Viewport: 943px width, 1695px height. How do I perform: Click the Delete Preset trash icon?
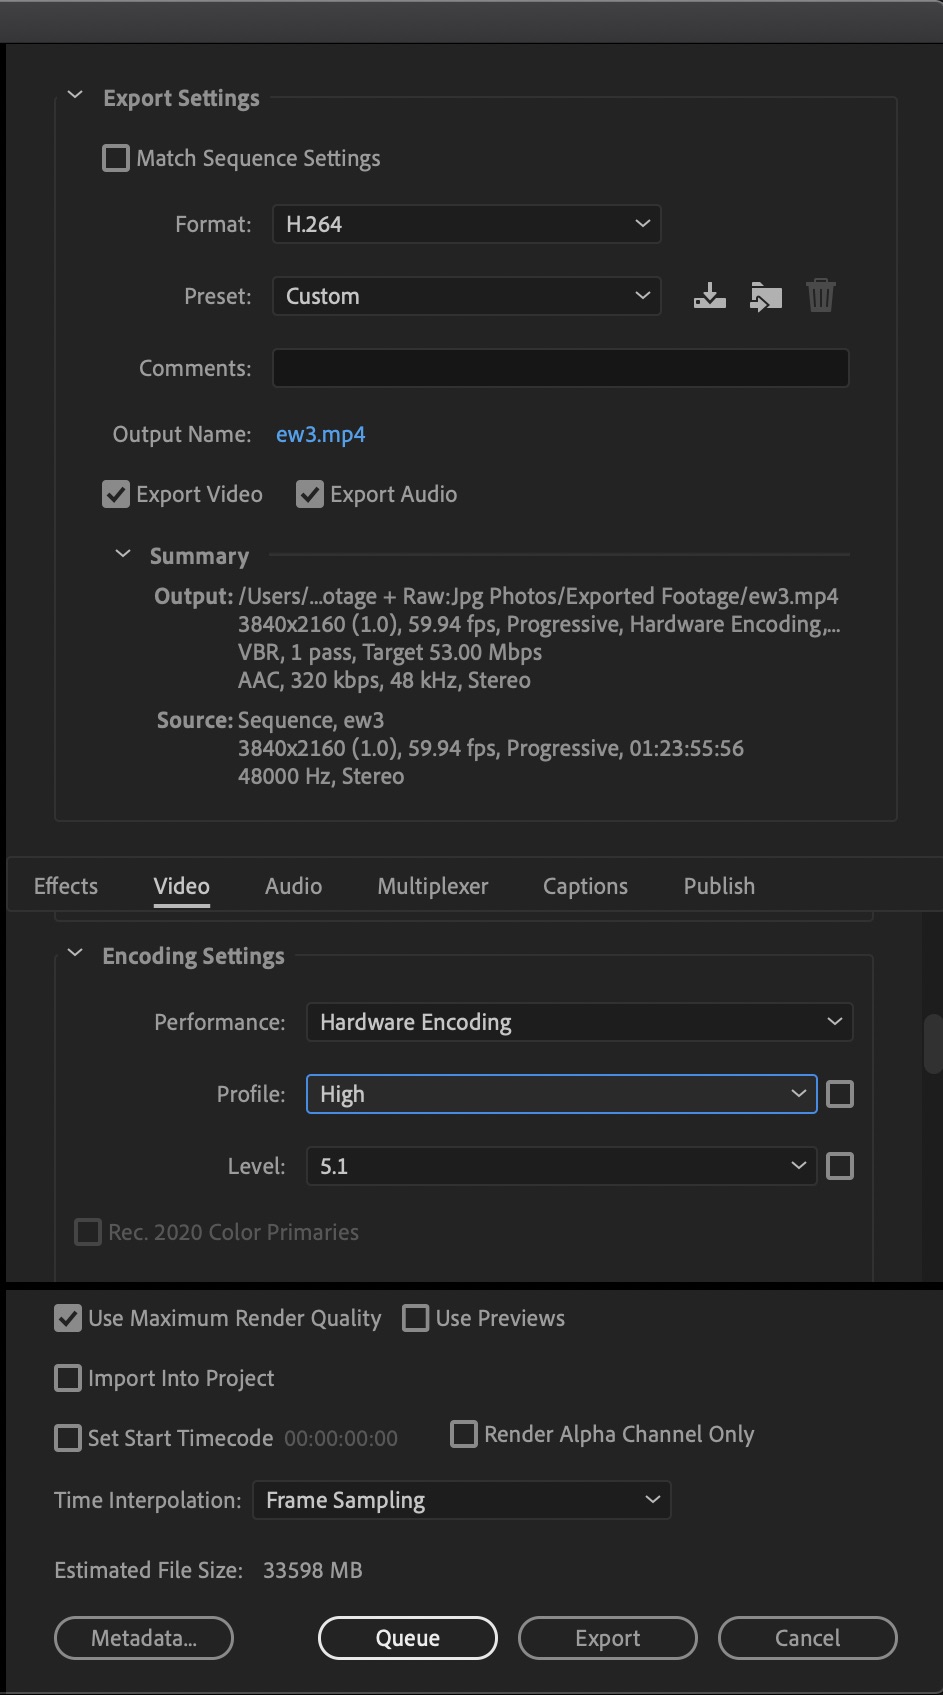click(820, 296)
